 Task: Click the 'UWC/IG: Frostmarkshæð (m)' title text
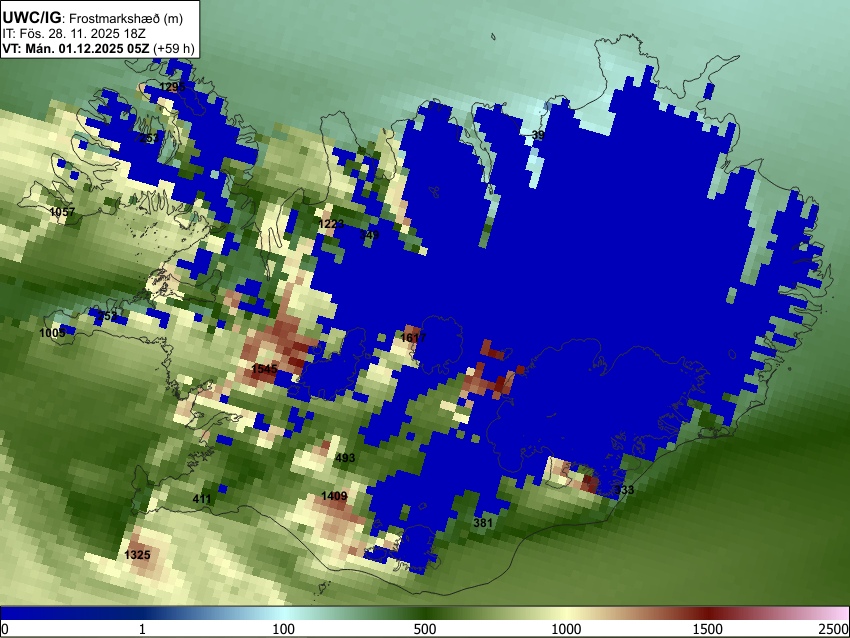[92, 18]
